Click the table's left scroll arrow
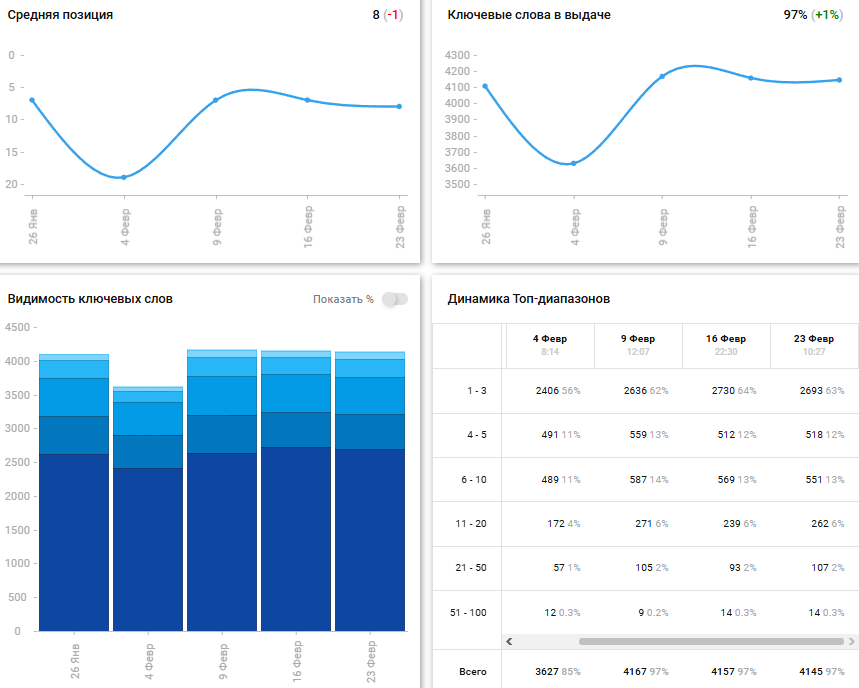Viewport: 859px width, 688px height. (509, 641)
